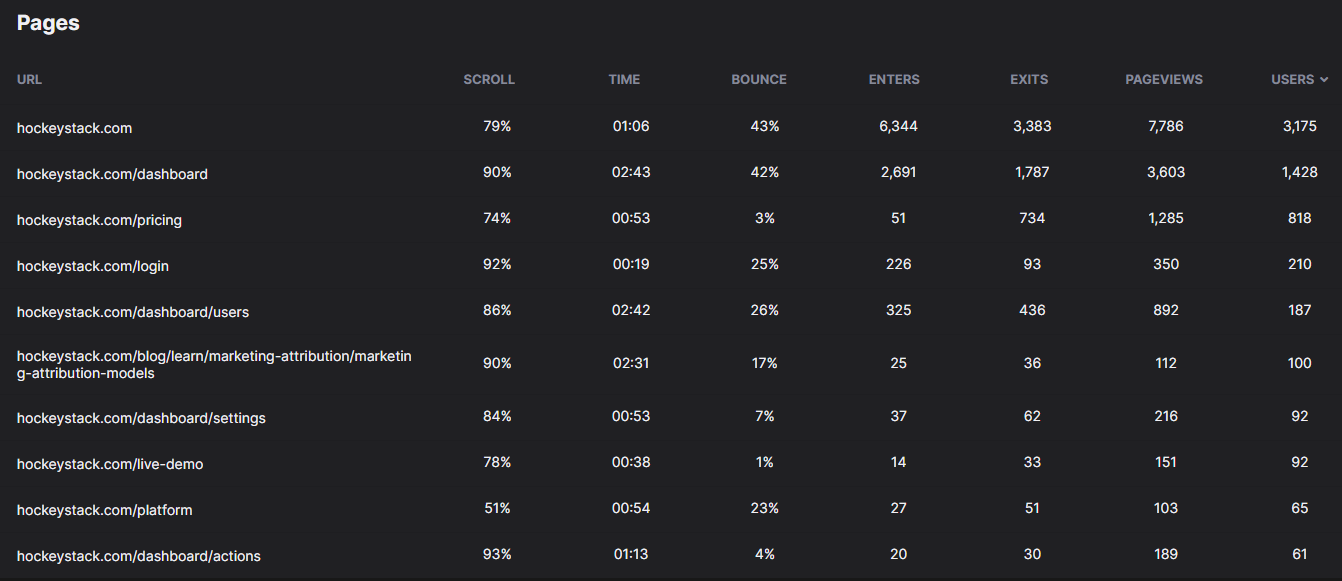Click the EXITS column header
Screen dimensions: 1342x581
click(1029, 79)
